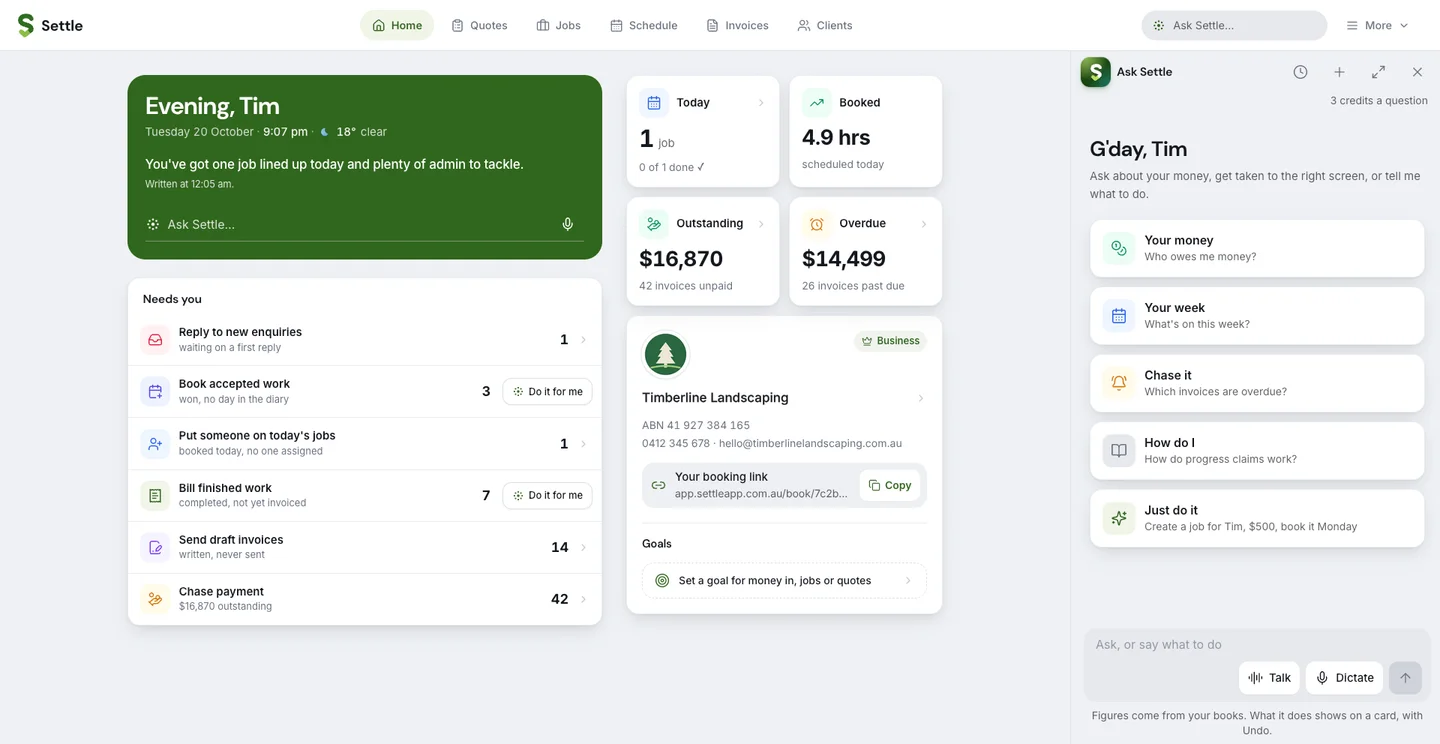
Task: Click the Chase it bell icon
Action: coord(1119,383)
